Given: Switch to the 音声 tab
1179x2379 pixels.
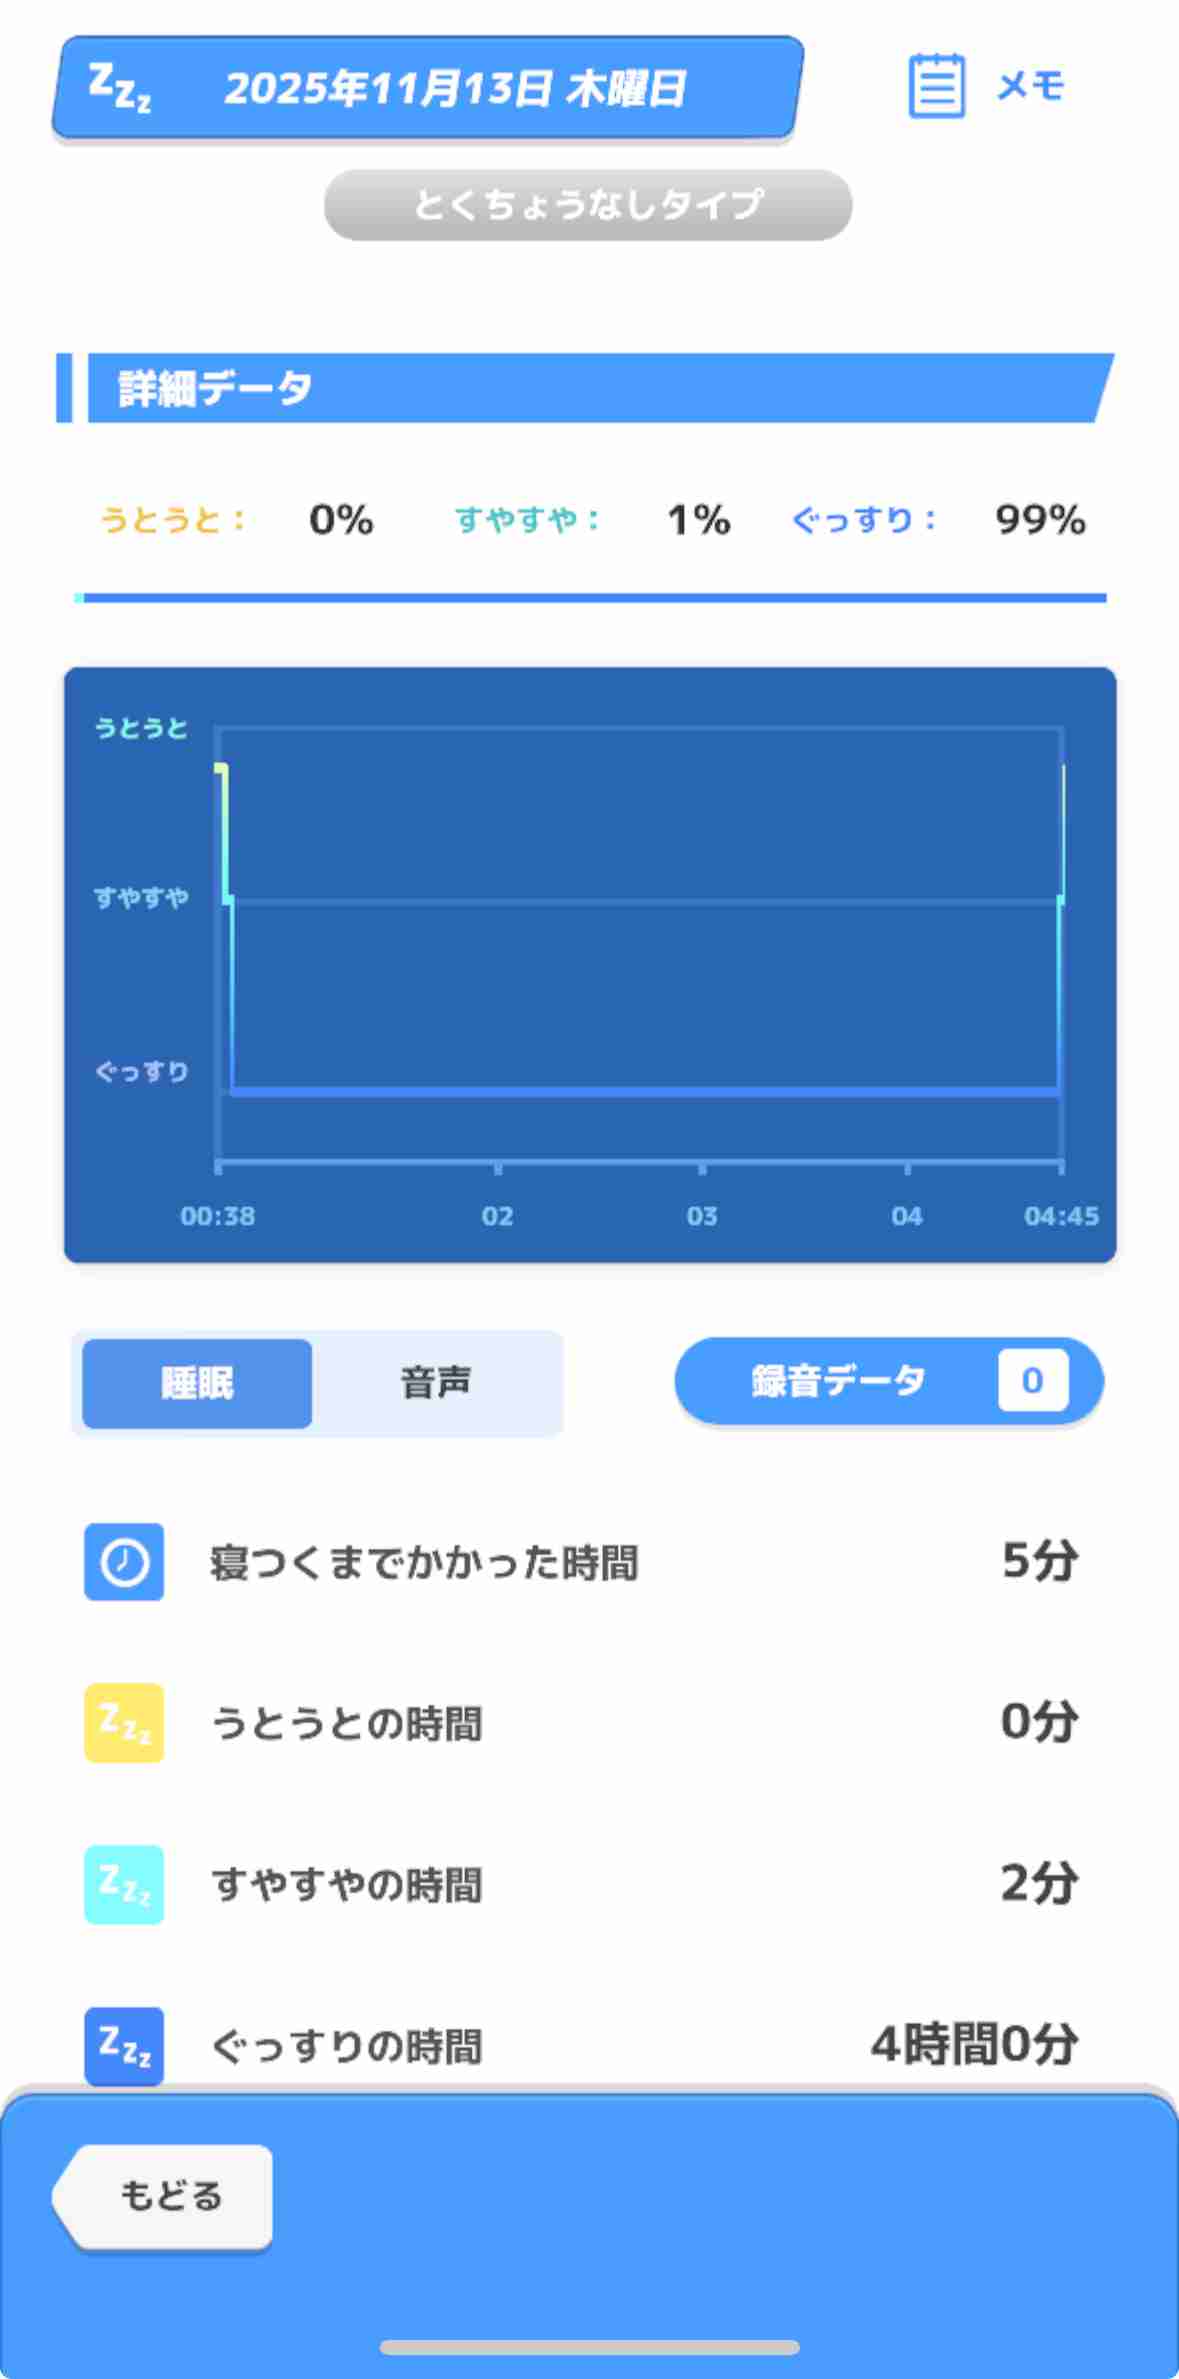Looking at the screenshot, I should coord(436,1384).
